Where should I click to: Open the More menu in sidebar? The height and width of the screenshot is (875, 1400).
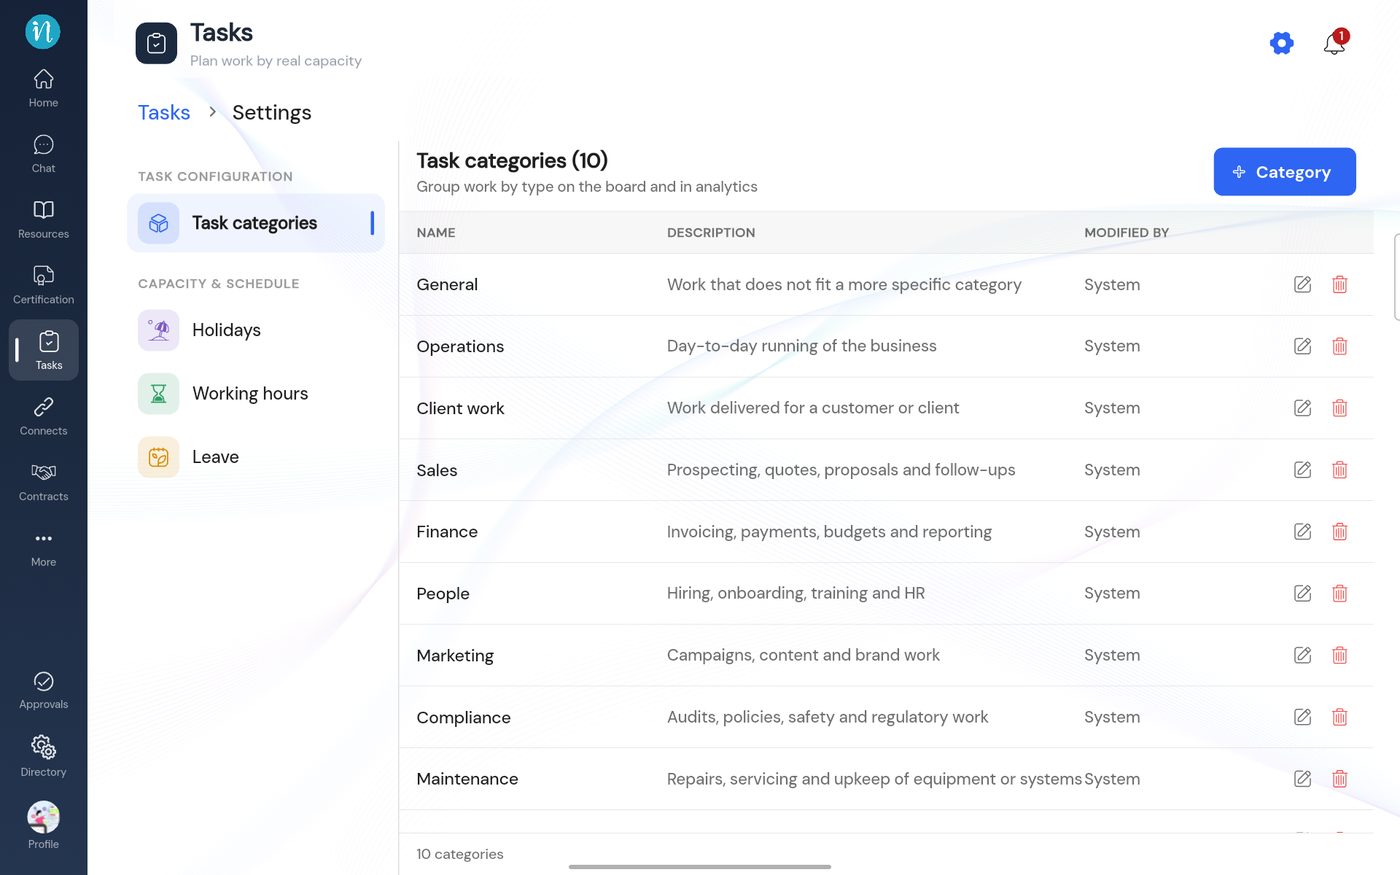coord(43,548)
